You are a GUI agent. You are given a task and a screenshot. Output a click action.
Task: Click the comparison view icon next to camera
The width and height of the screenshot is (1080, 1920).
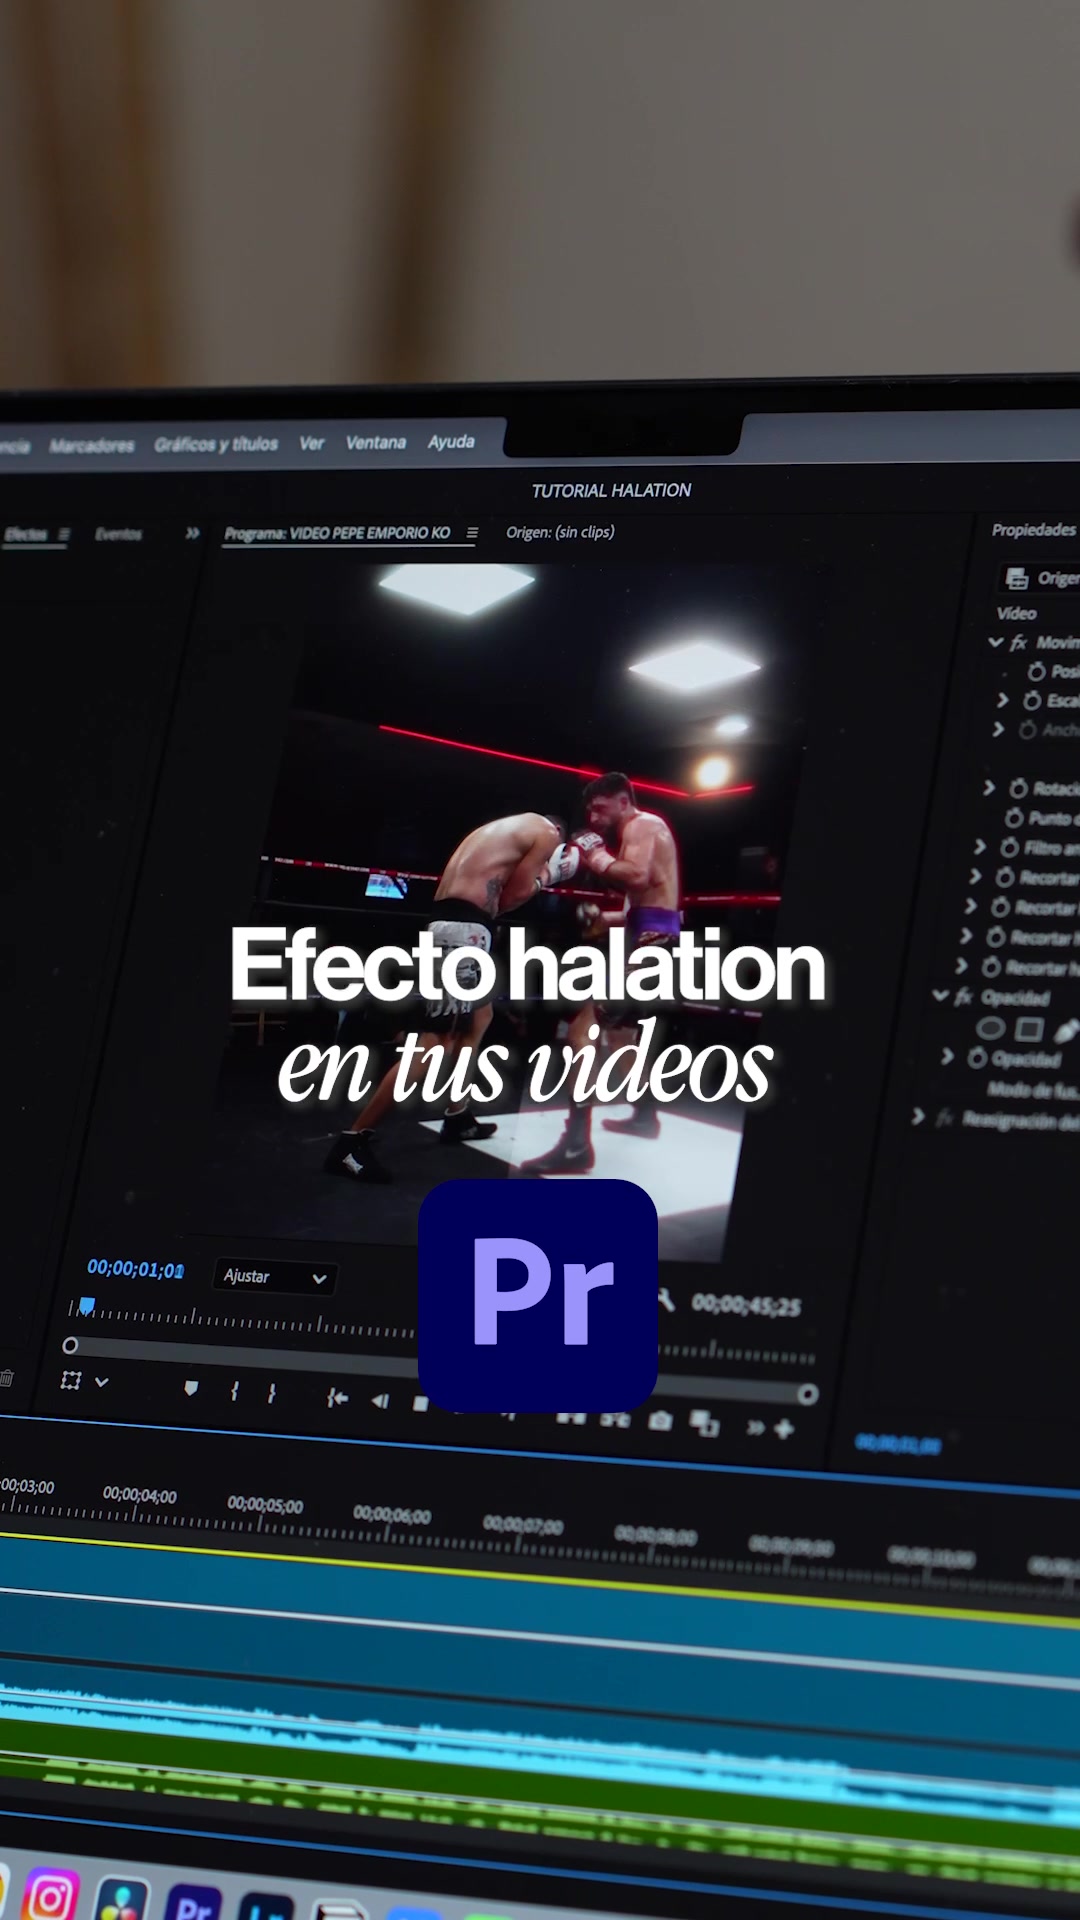click(705, 1423)
